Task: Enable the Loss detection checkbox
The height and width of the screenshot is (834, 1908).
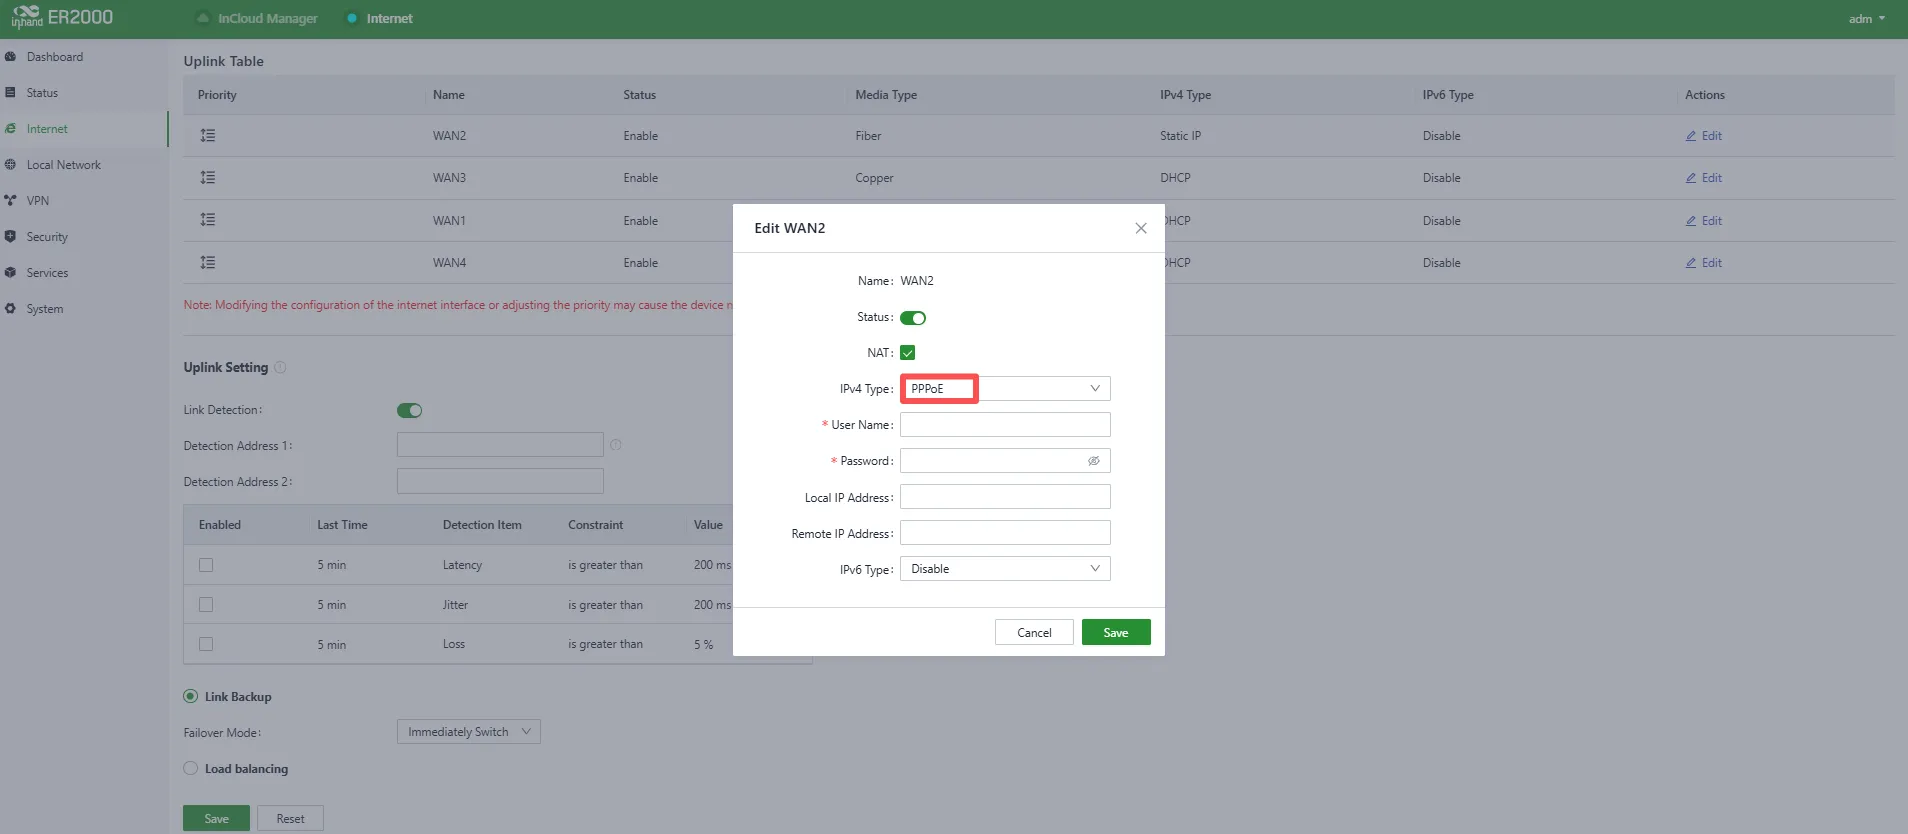Action: pos(206,644)
